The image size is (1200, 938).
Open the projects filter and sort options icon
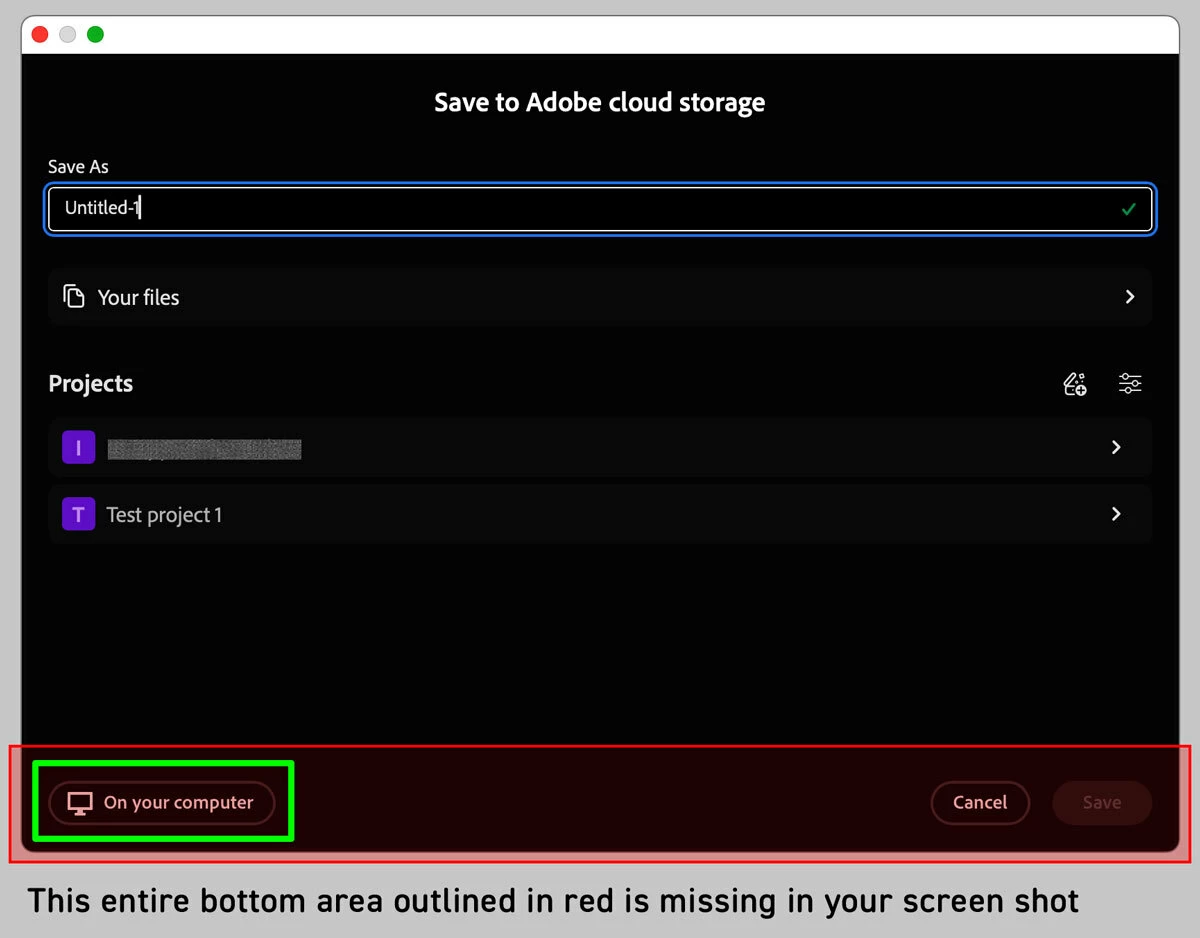(x=1130, y=384)
